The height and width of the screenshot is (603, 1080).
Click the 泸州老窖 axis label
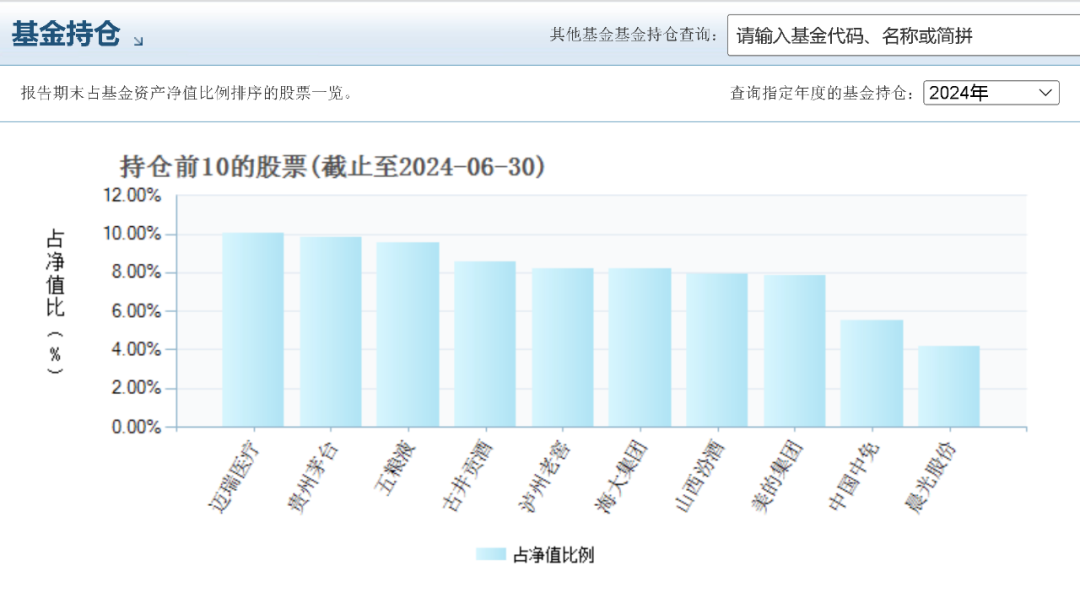coord(544,477)
